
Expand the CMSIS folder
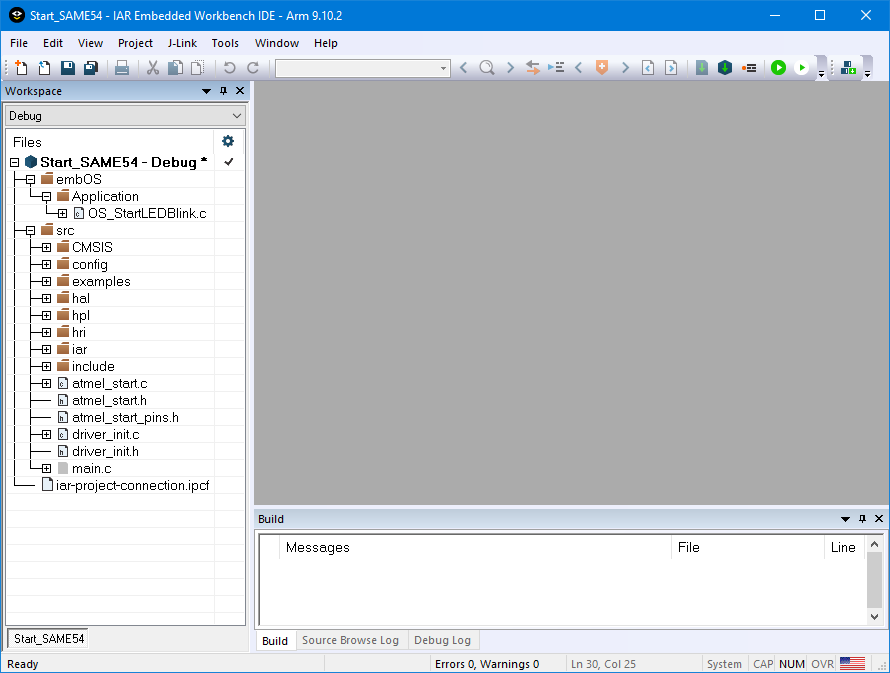[46, 247]
